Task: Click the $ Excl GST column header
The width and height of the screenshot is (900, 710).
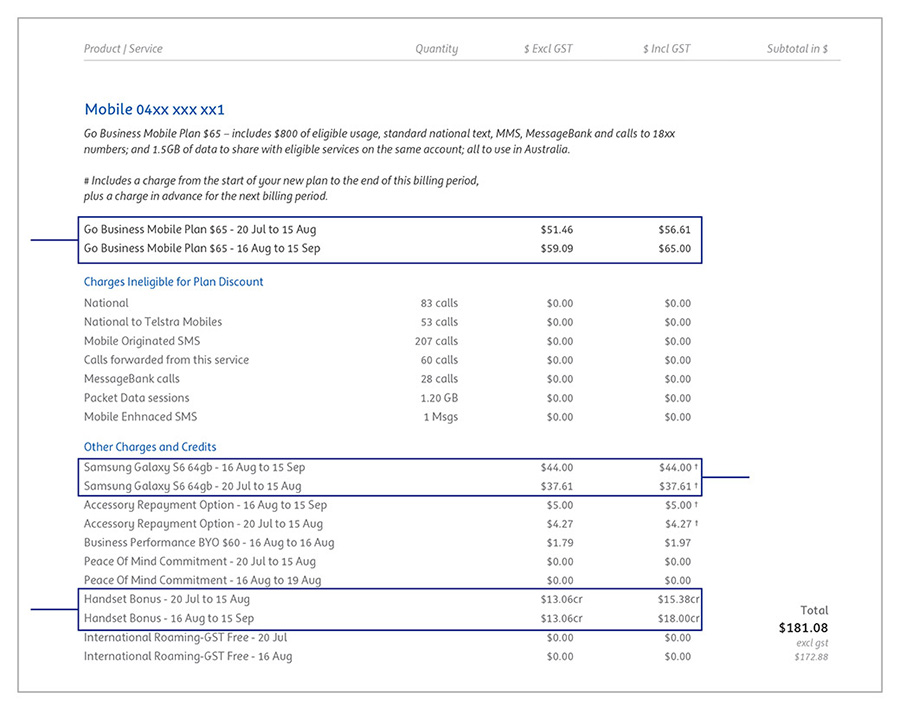Action: (548, 49)
